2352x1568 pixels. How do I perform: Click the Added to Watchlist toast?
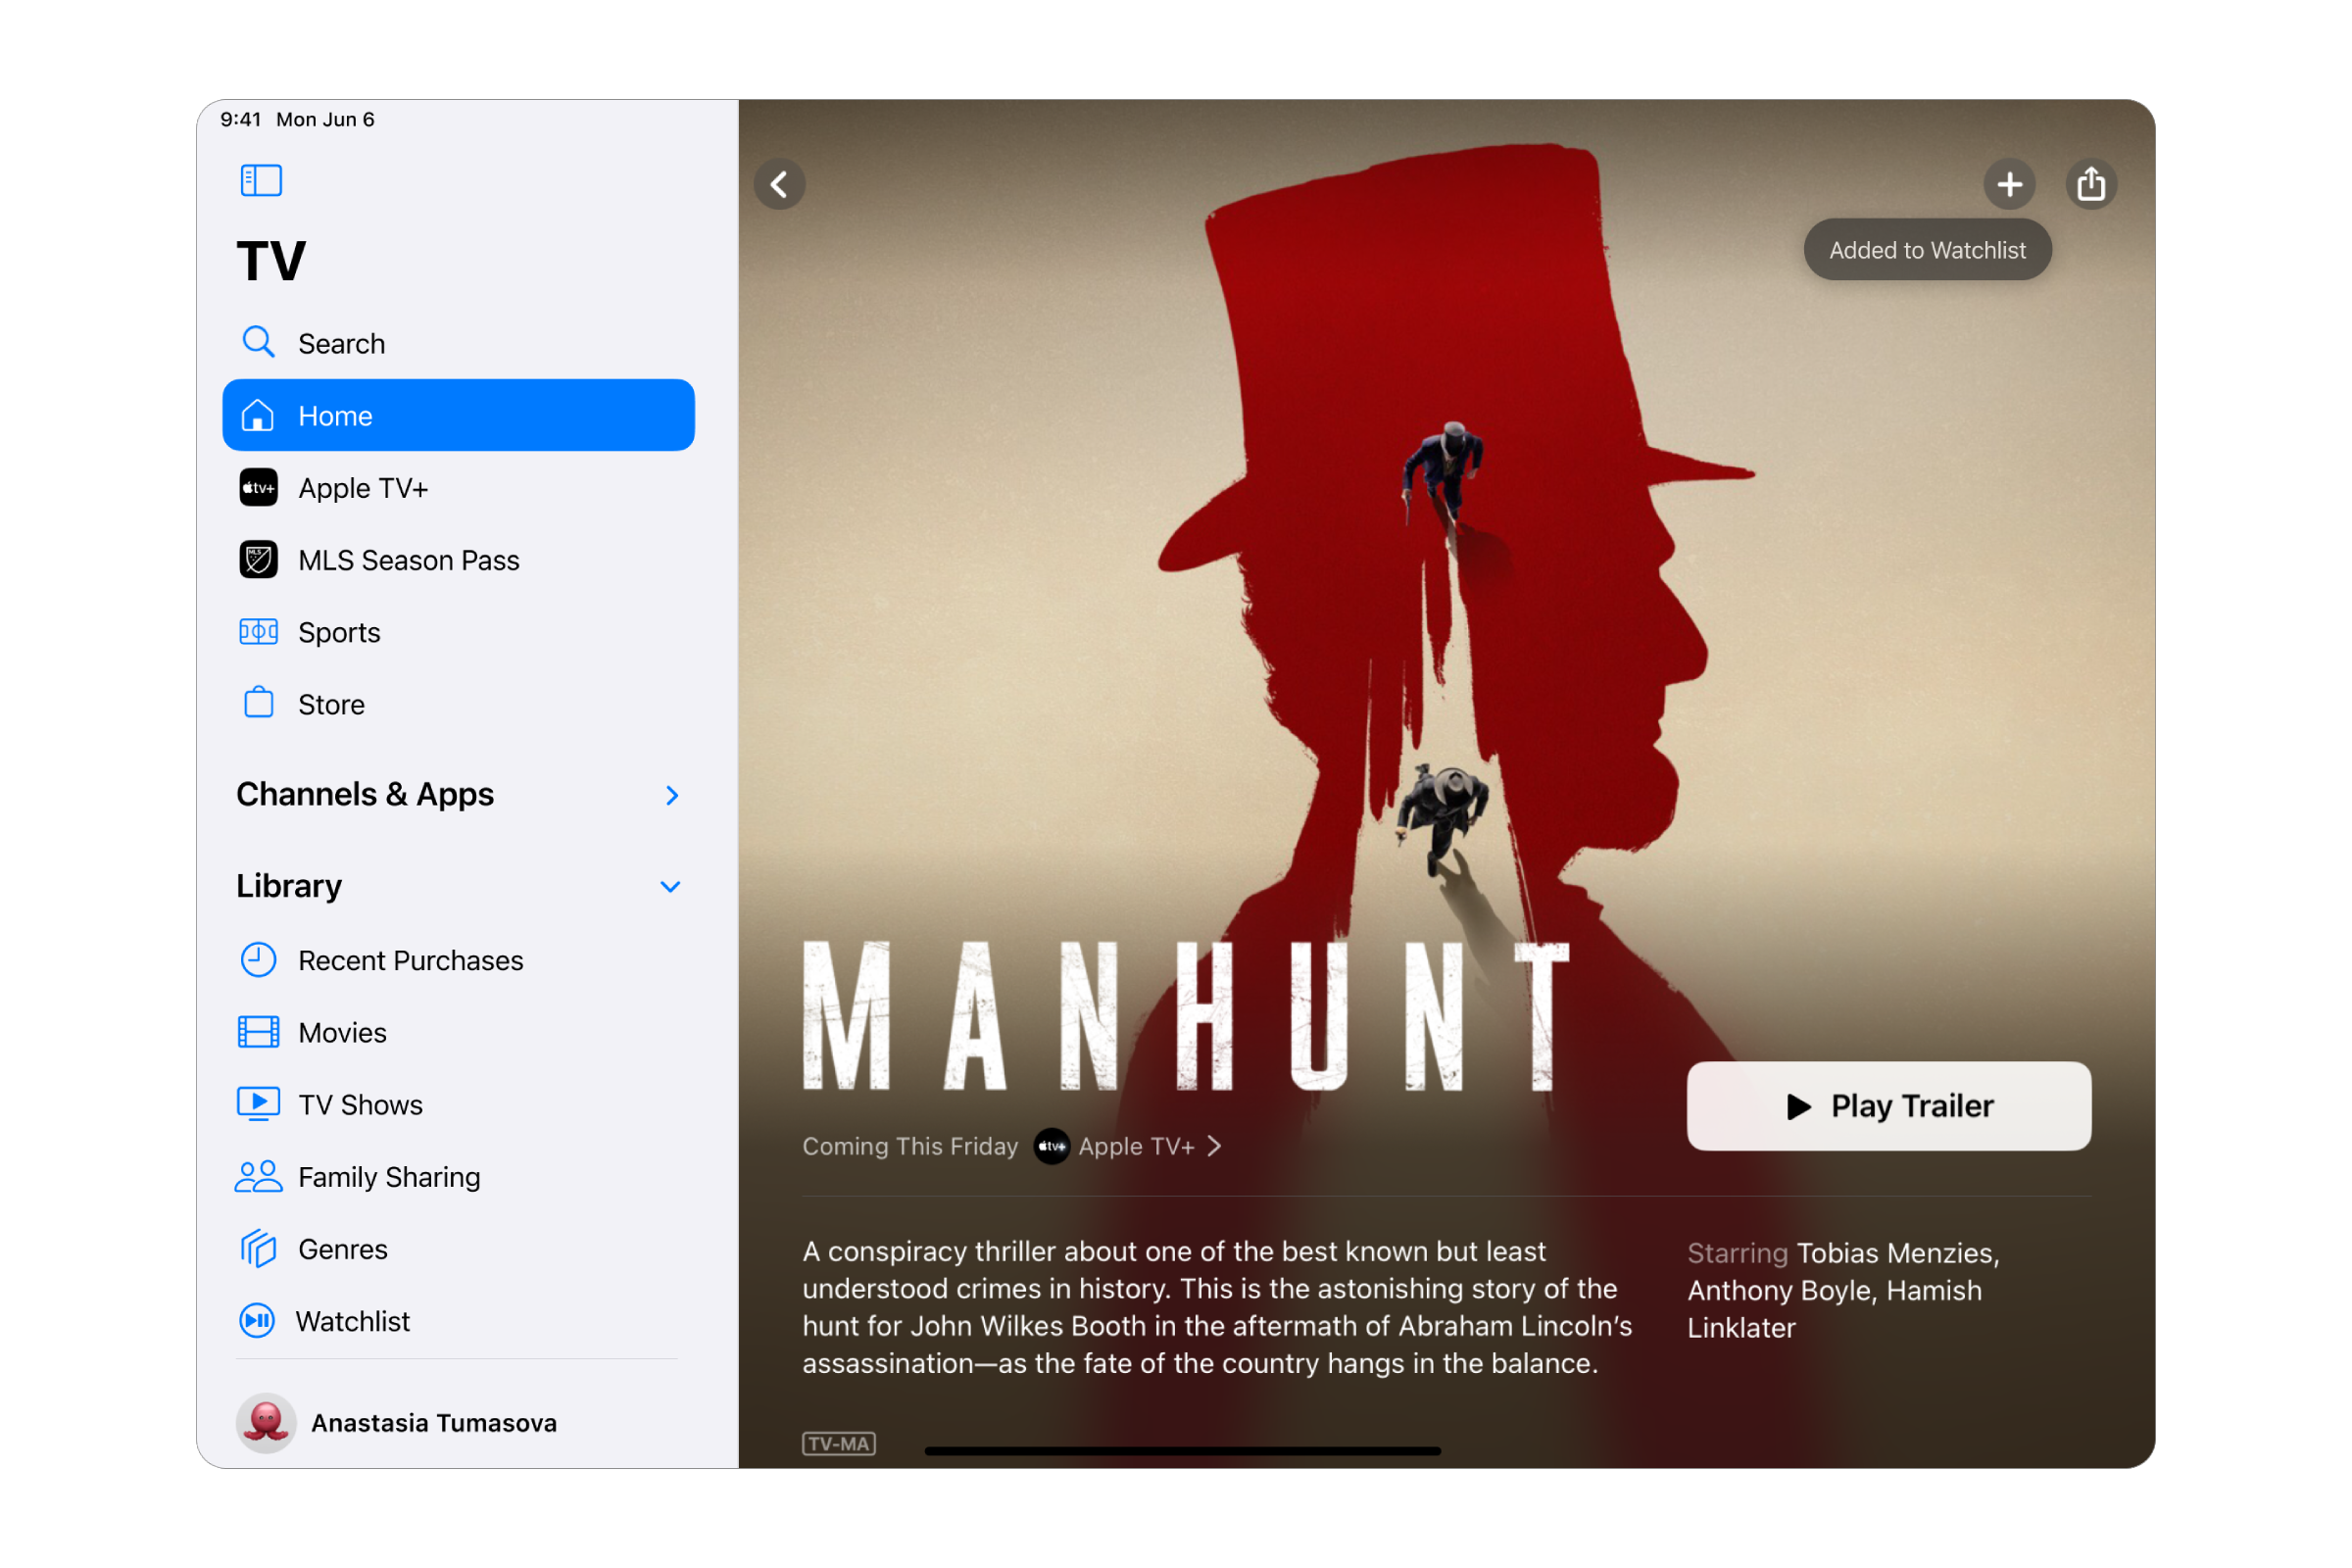1928,250
